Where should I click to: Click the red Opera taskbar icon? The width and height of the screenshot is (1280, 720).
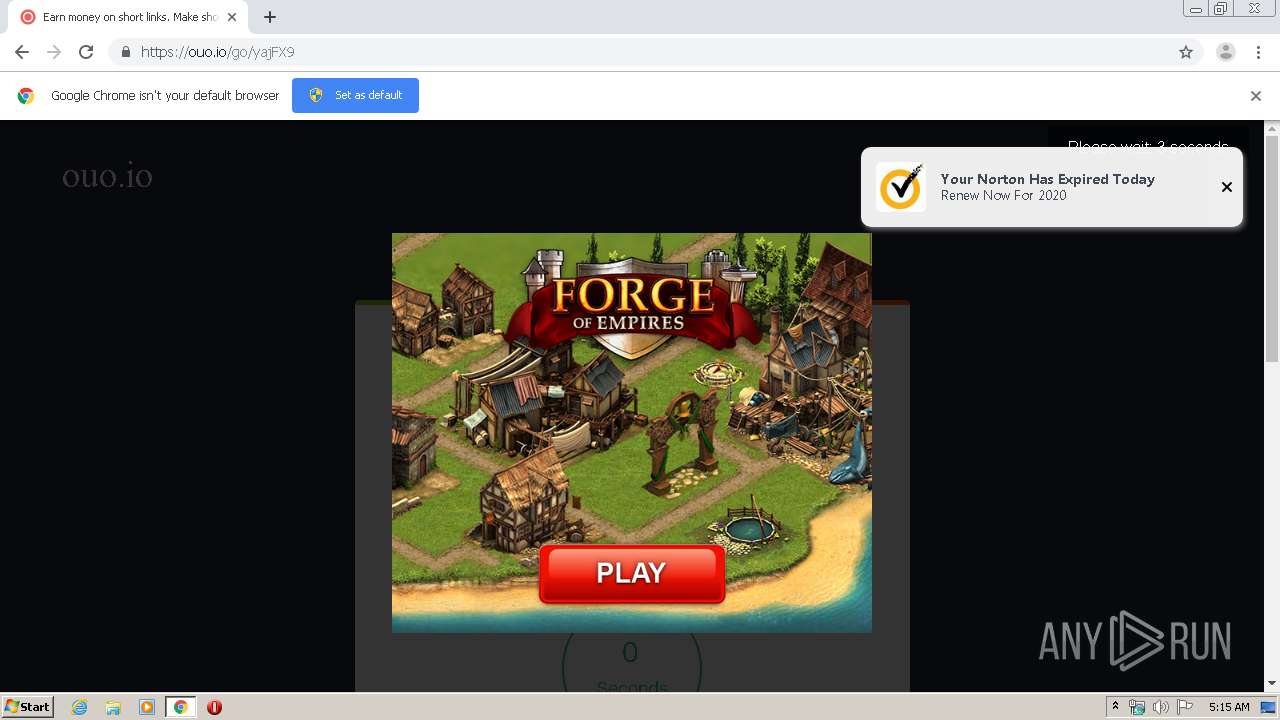214,707
